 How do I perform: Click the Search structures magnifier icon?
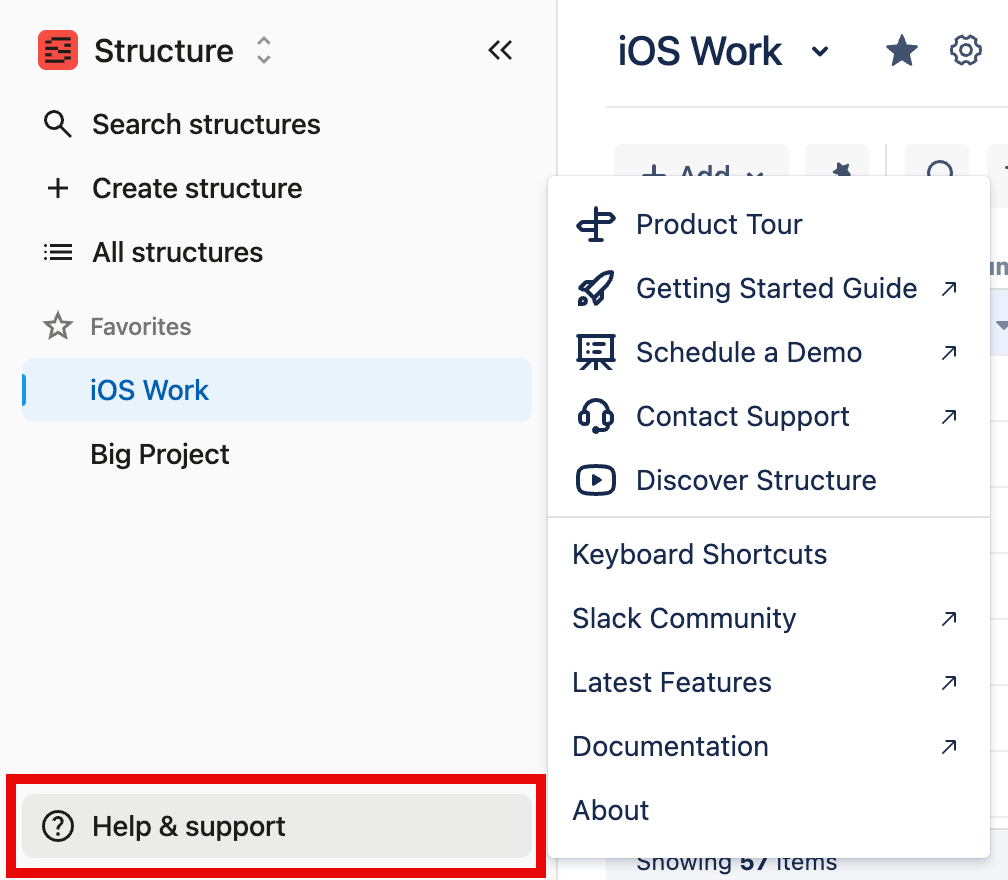(57, 124)
